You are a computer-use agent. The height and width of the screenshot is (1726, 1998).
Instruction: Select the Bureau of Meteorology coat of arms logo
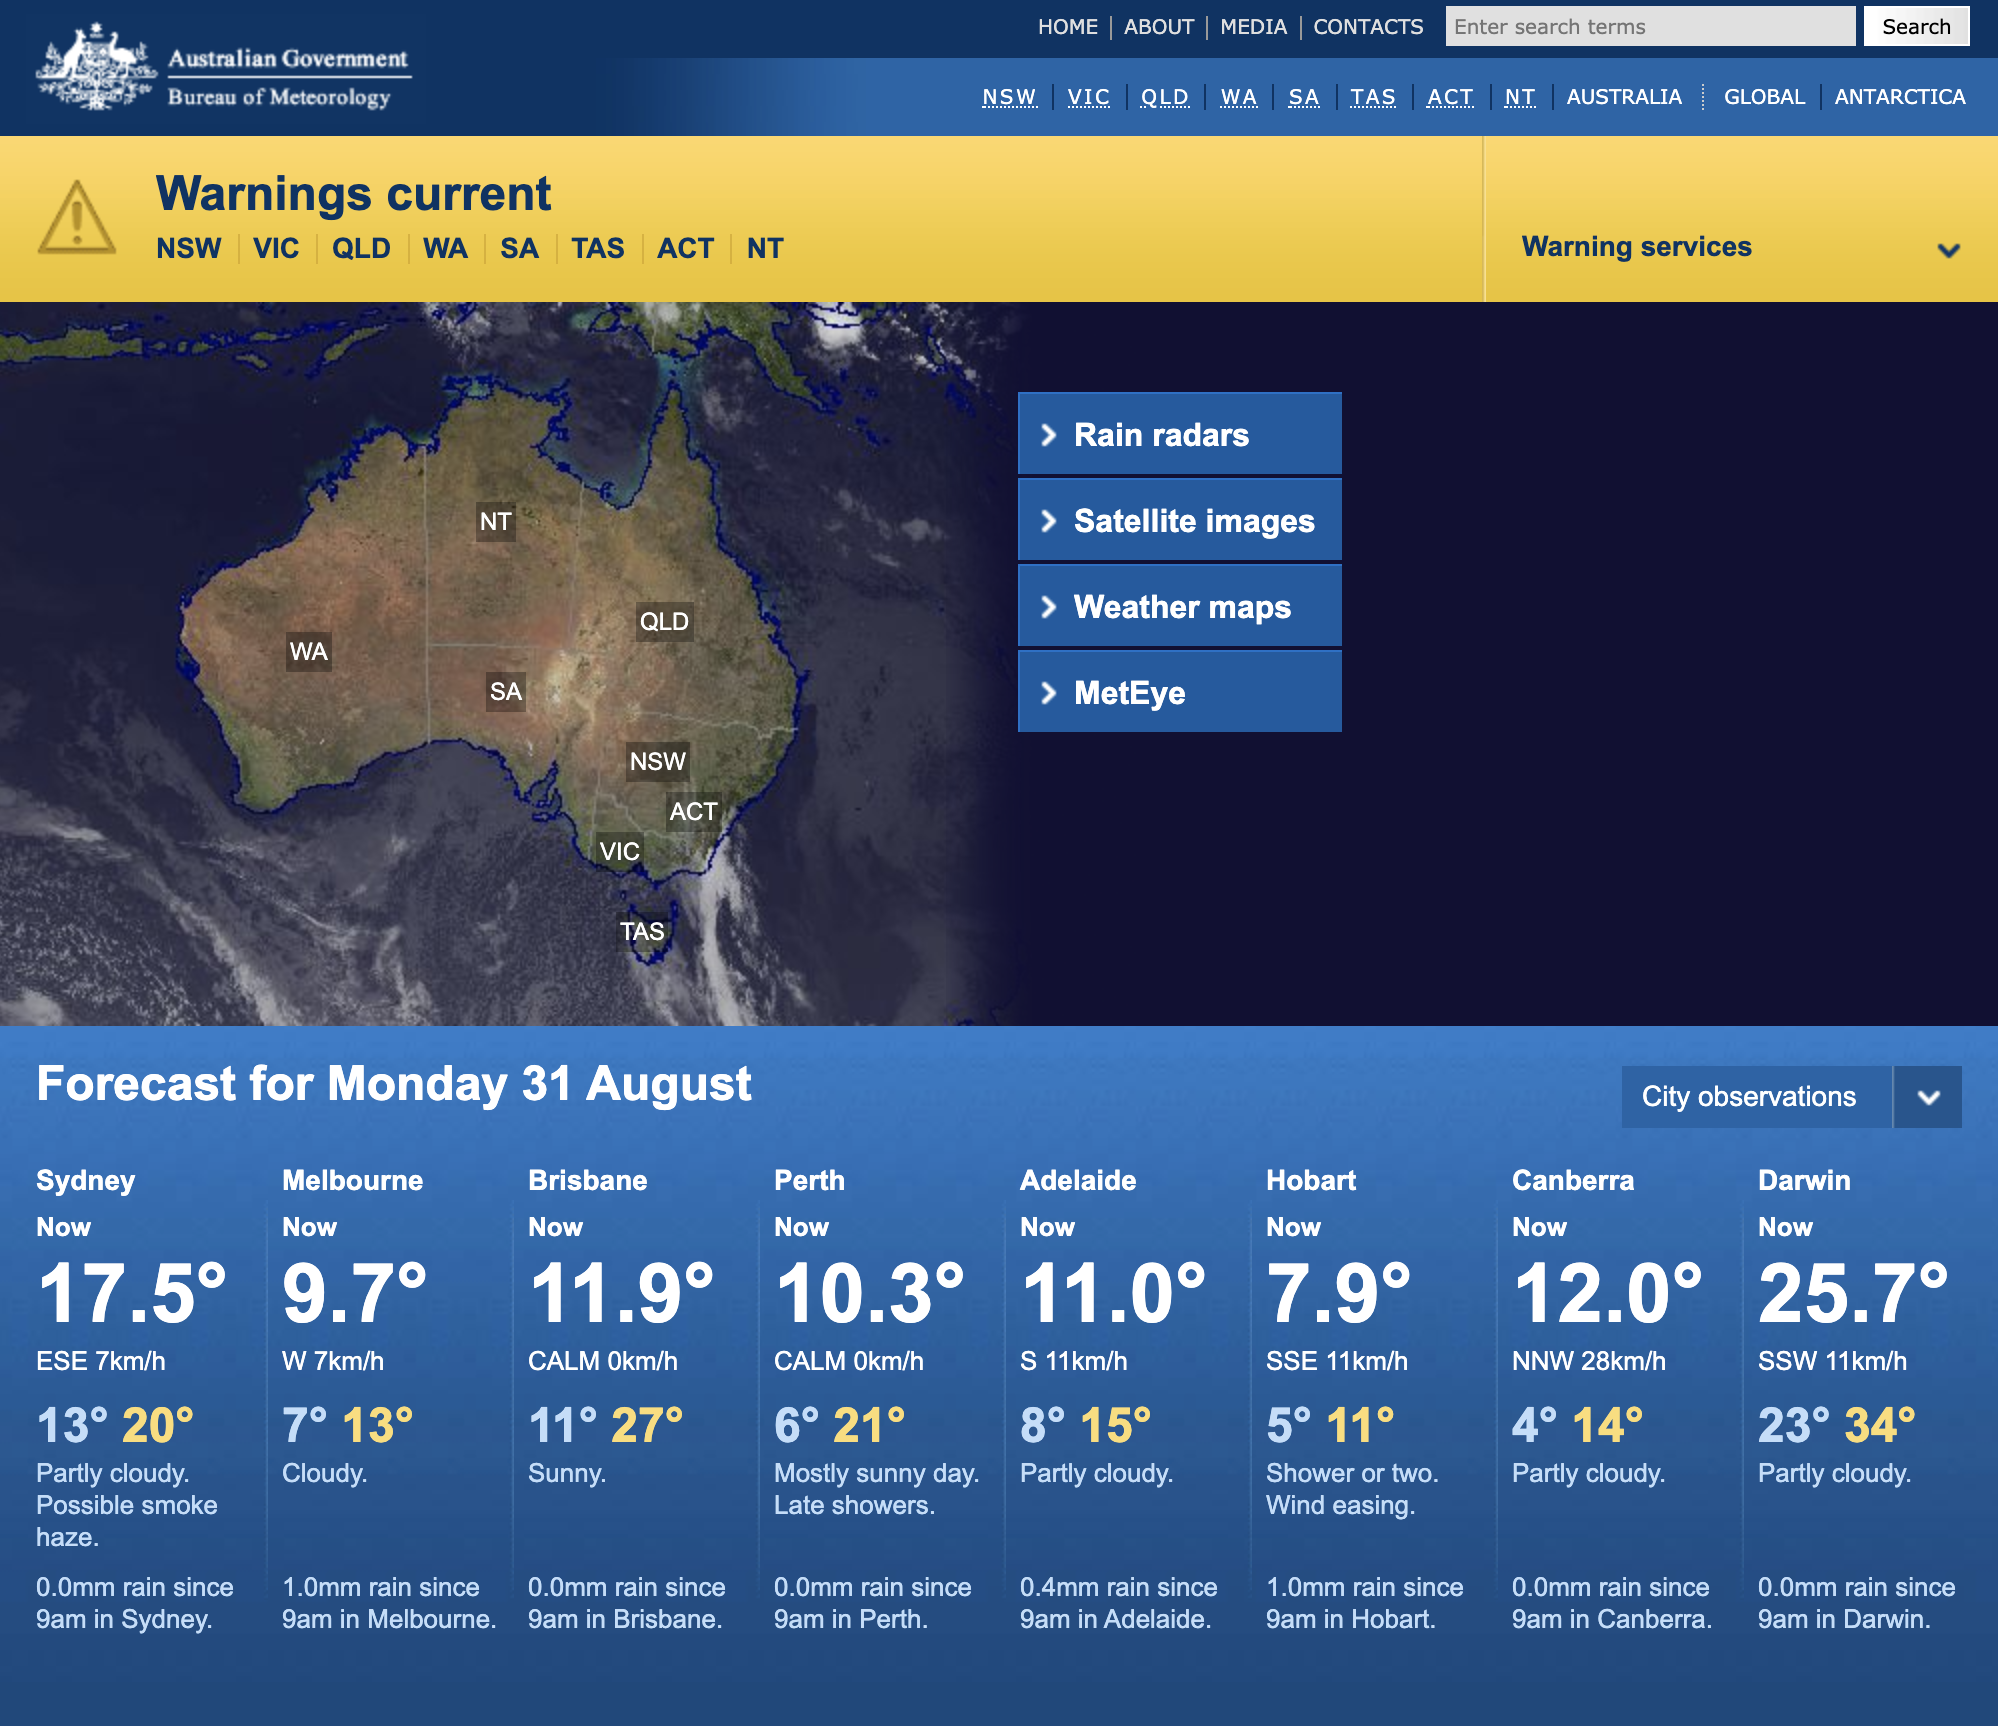pyautogui.click(x=95, y=67)
